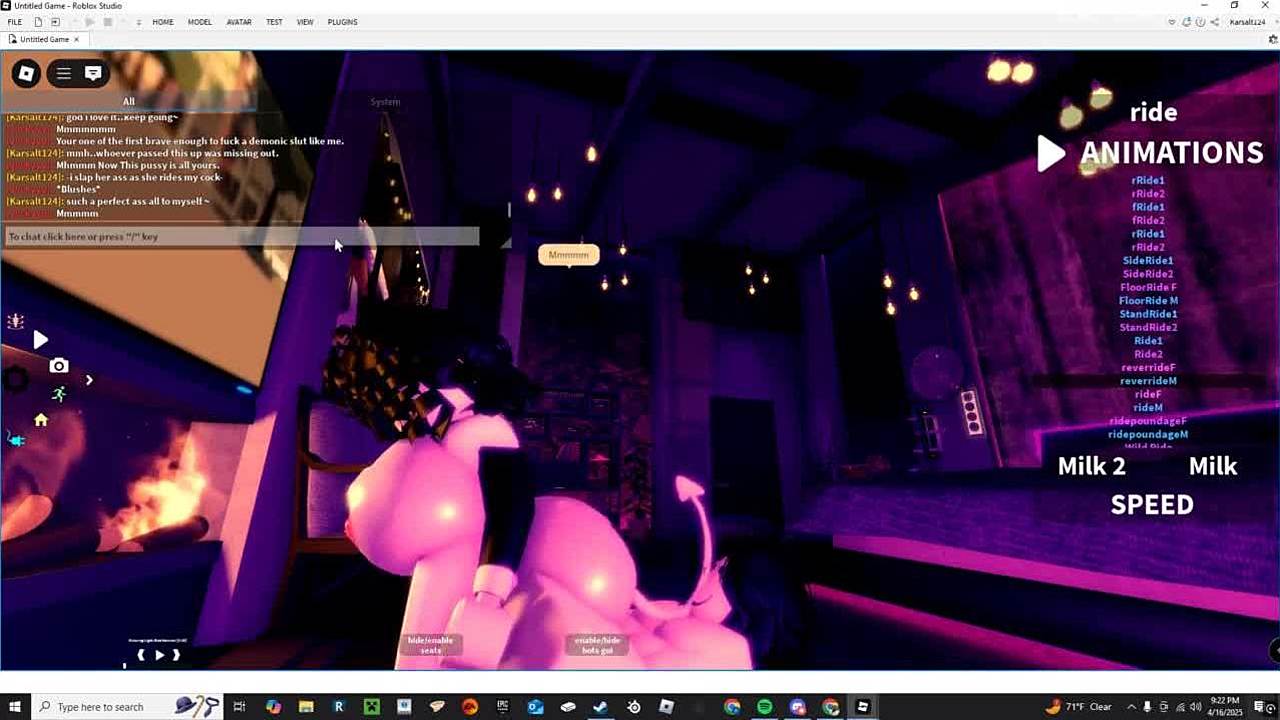
Task: Open Steam from the taskbar
Action: coord(601,707)
